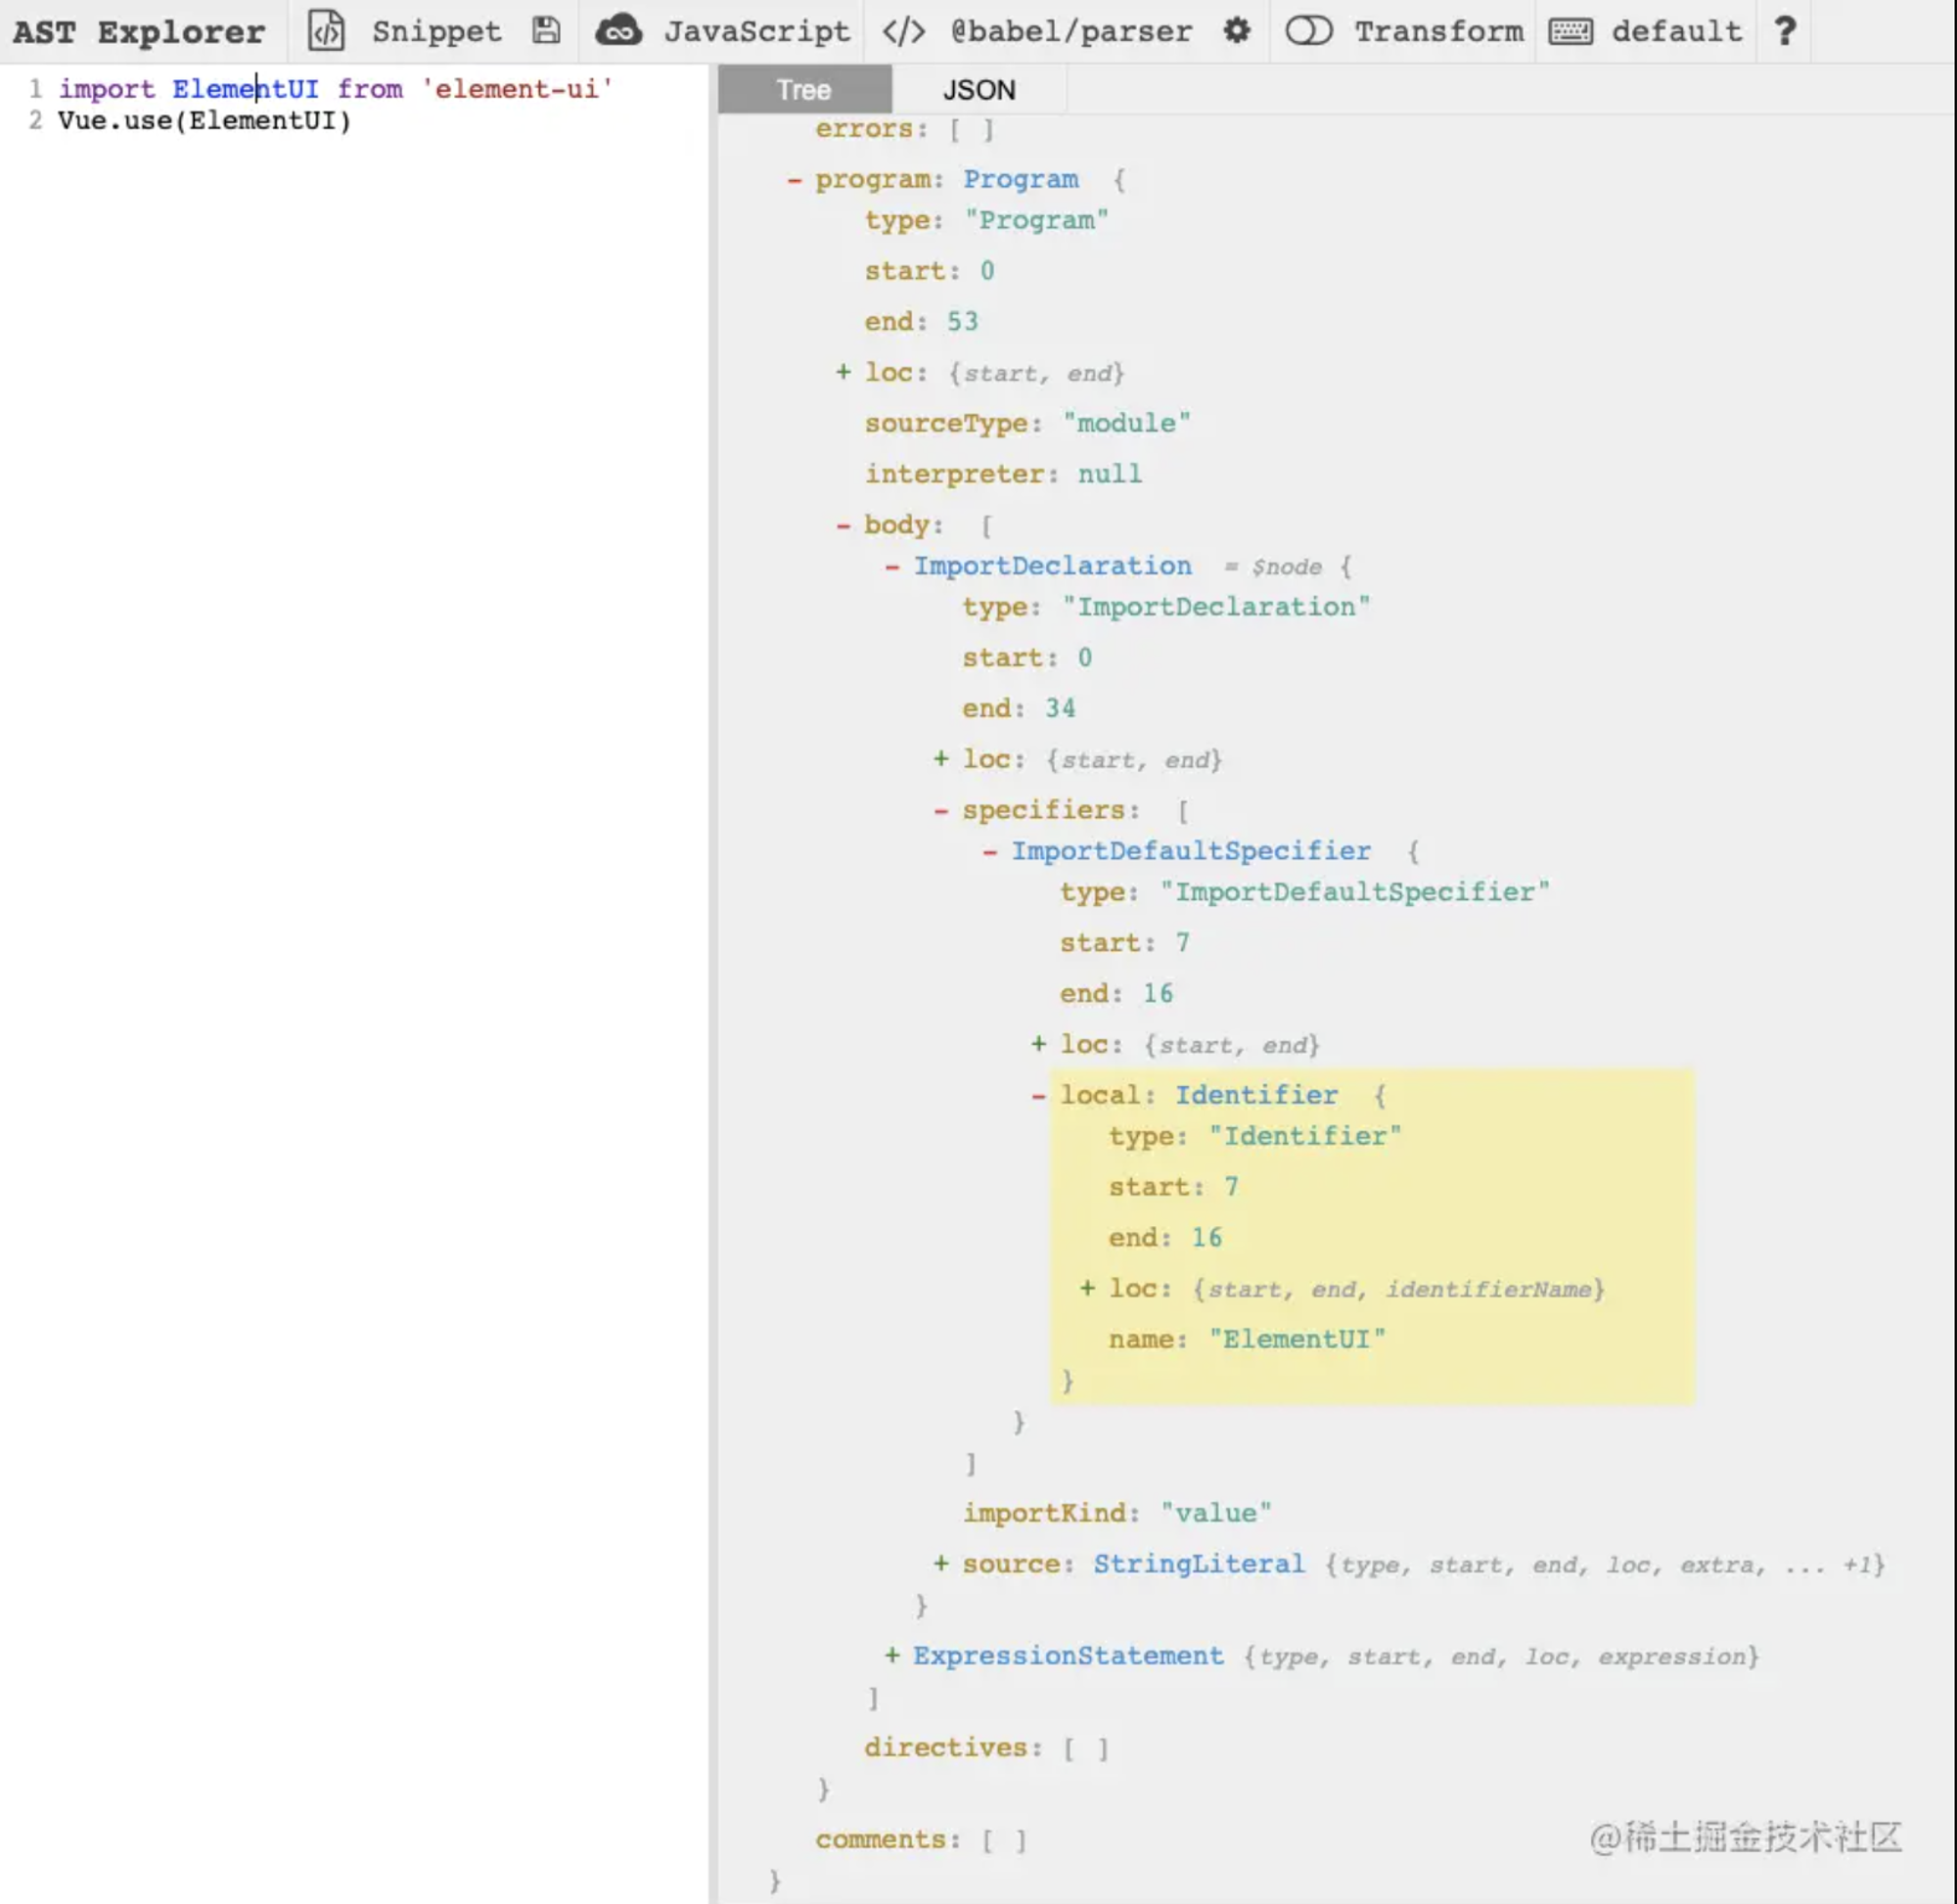Click the parser code brackets icon
The width and height of the screenshot is (1957, 1904).
click(x=903, y=31)
